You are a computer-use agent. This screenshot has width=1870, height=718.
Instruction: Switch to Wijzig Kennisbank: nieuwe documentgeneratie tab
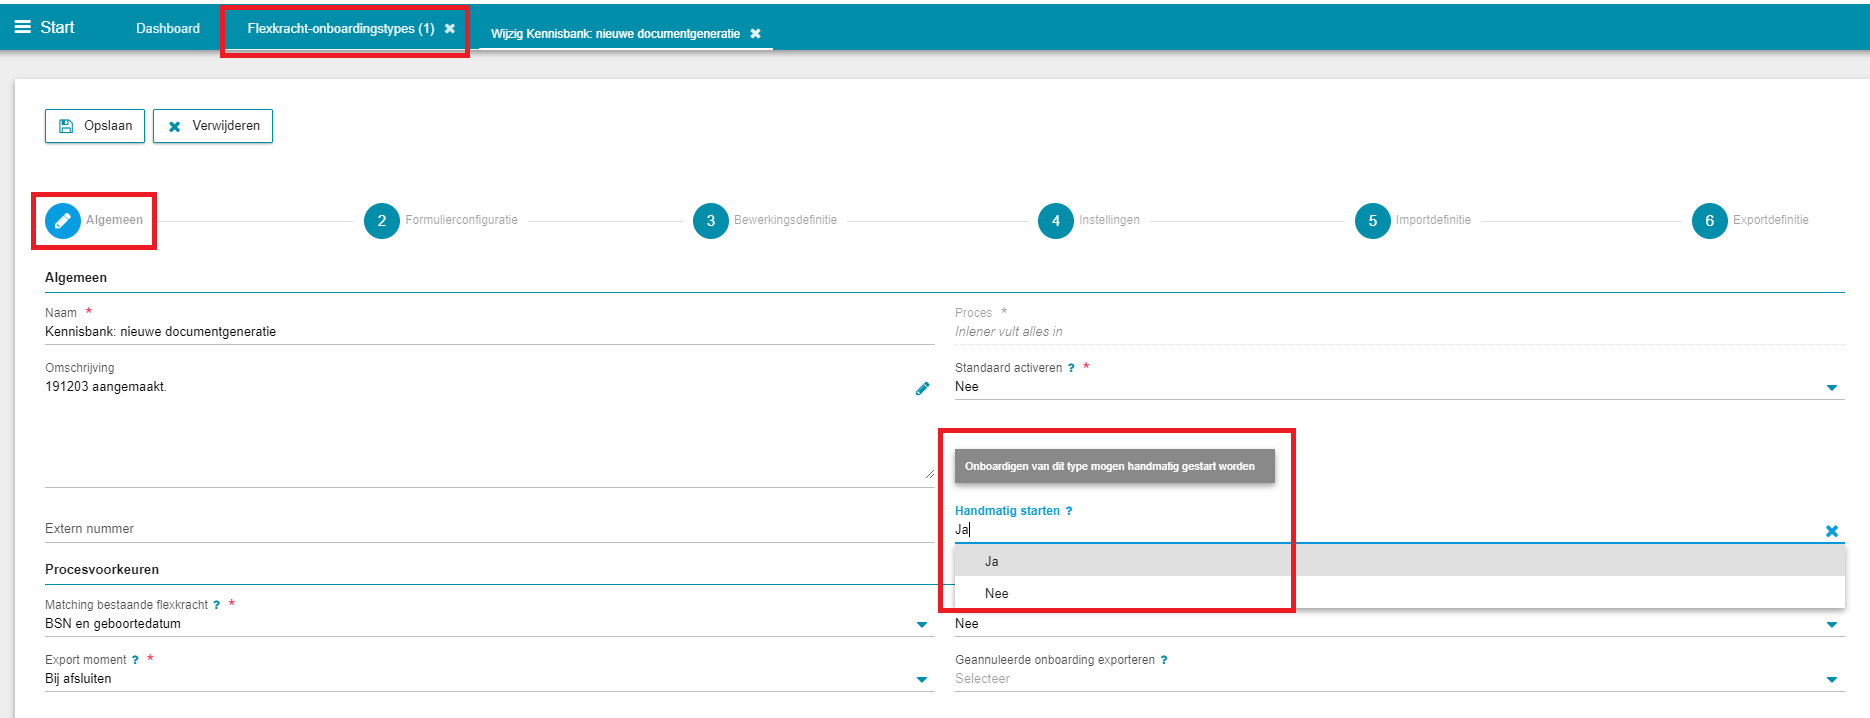pos(615,34)
